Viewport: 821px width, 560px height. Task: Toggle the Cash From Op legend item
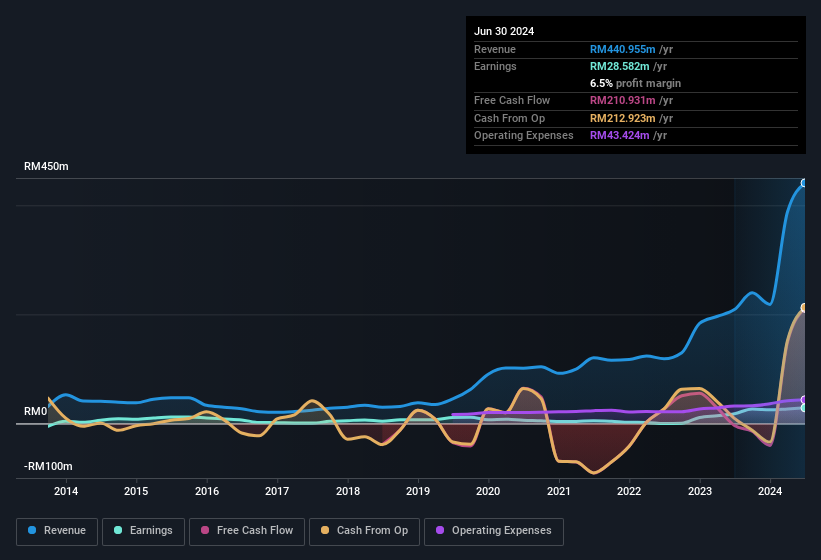[x=364, y=531]
